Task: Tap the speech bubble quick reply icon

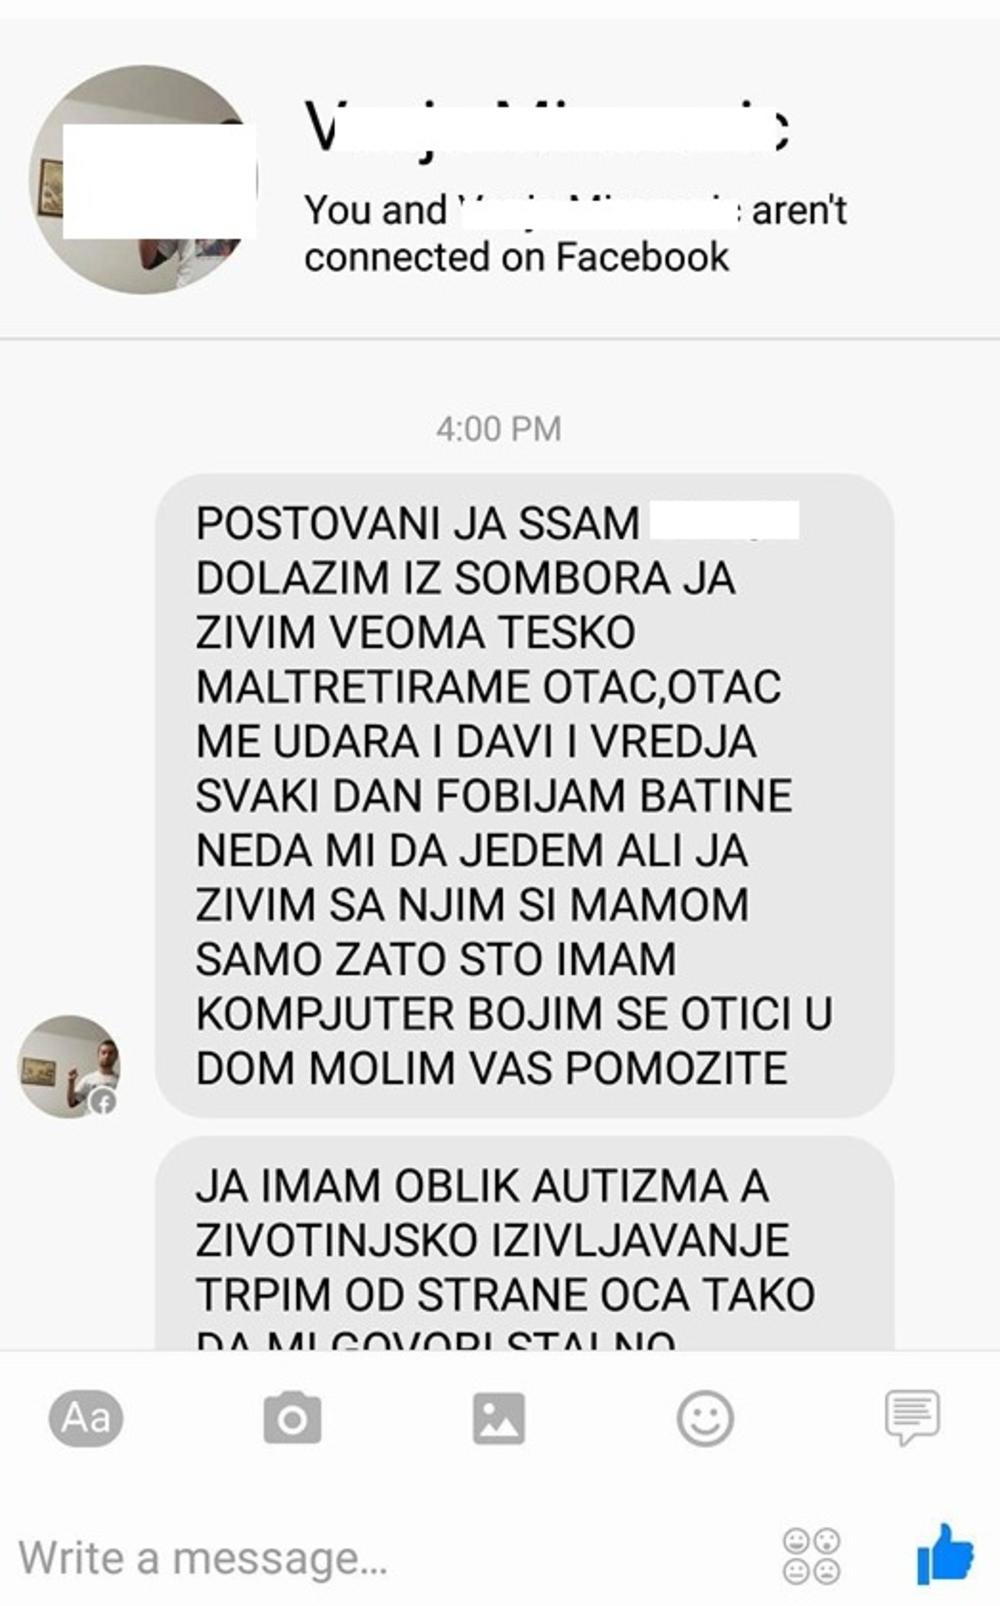Action: pyautogui.click(x=912, y=1417)
